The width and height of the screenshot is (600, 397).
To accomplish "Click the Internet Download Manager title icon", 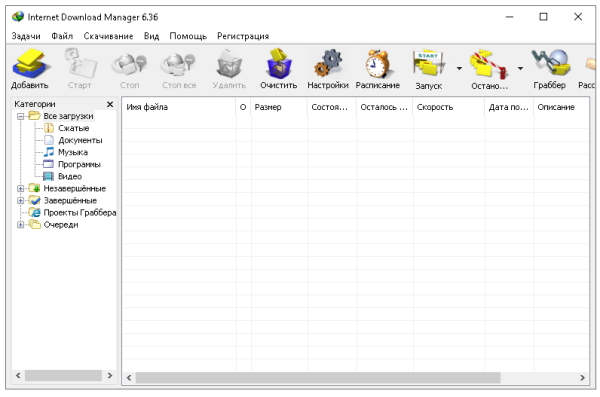I will (18, 16).
